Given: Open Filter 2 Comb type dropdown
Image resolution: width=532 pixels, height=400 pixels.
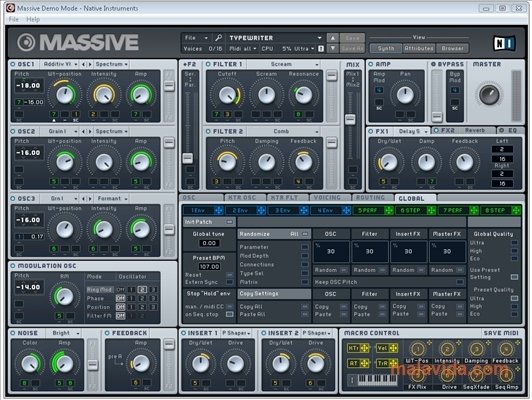Looking at the screenshot, I should click(284, 131).
